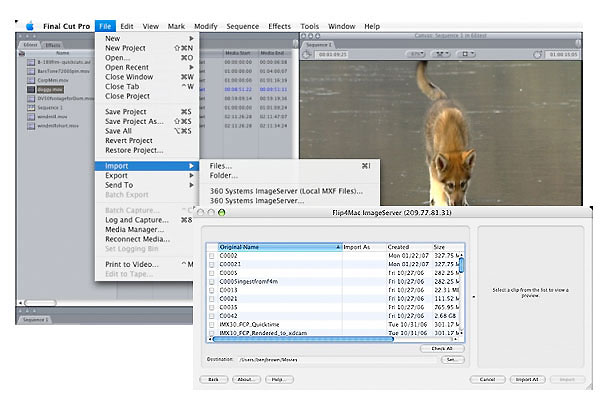The width and height of the screenshot is (610, 410).
Task: Click the Import As column header
Action: point(364,247)
